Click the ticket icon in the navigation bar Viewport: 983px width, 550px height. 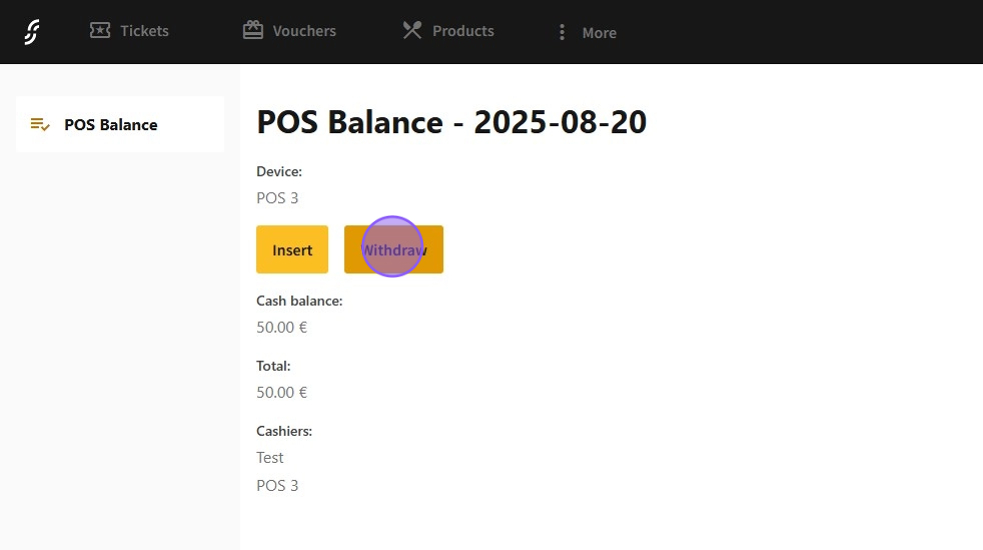tap(100, 31)
